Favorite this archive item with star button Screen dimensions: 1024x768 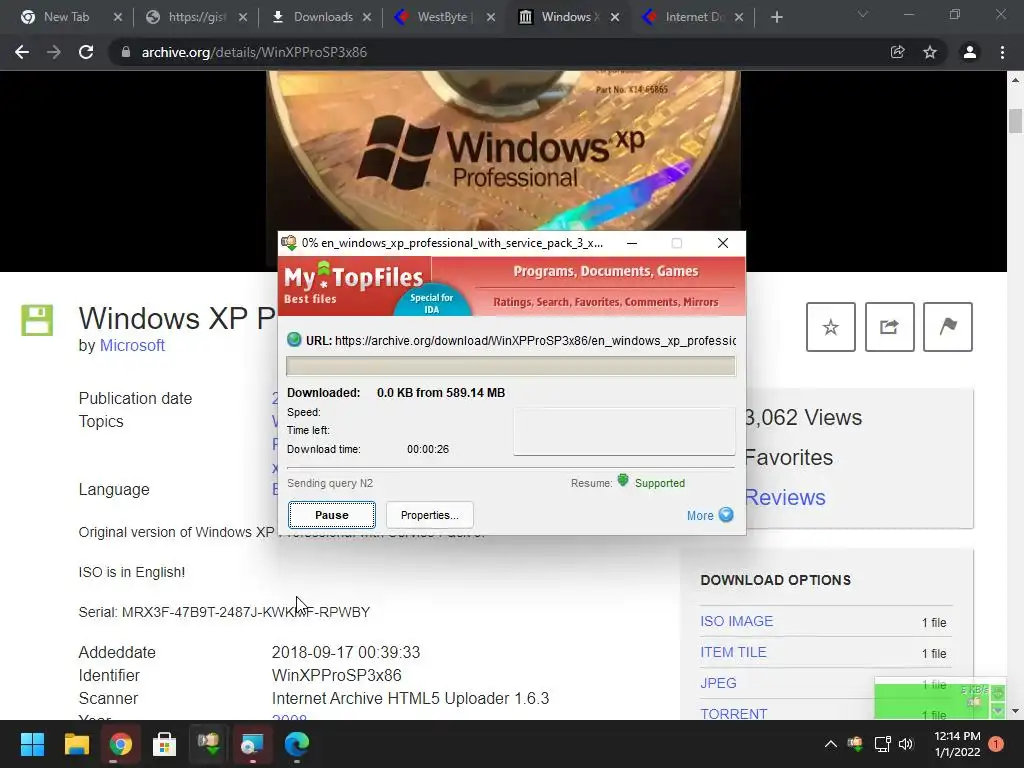point(831,327)
